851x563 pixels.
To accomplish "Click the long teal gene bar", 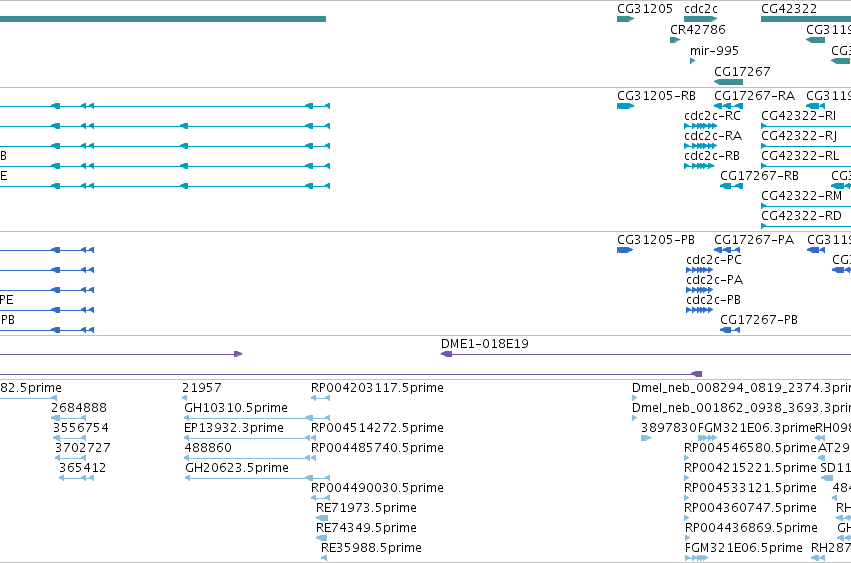I will (163, 19).
